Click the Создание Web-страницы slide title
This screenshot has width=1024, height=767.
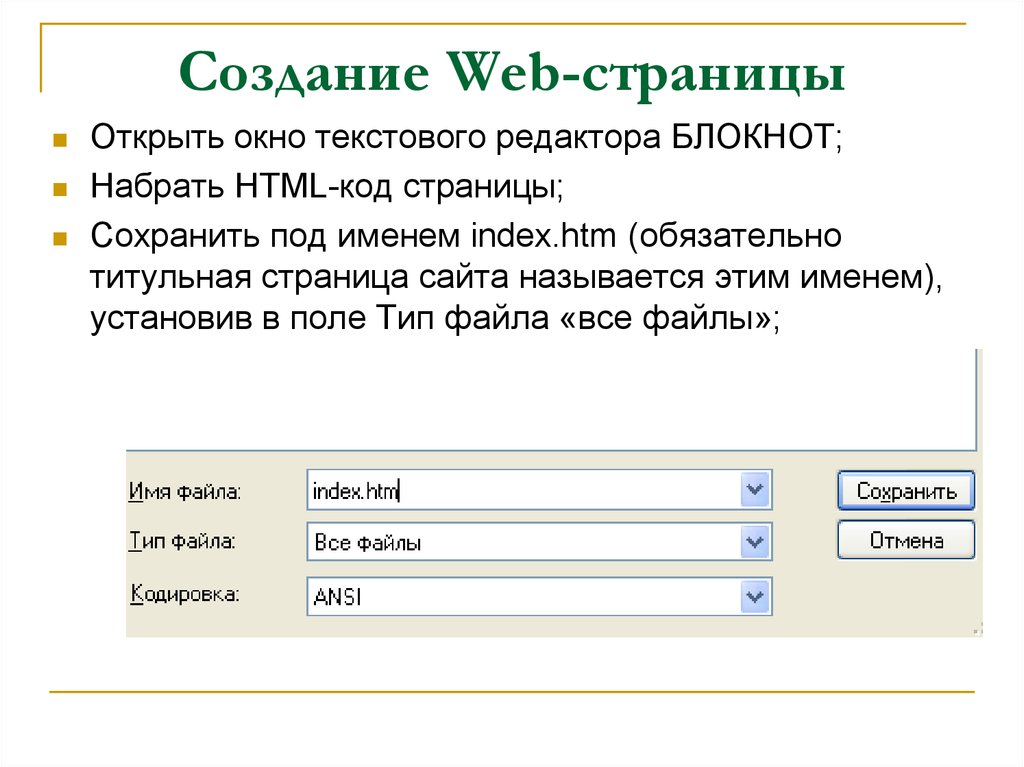[512, 73]
